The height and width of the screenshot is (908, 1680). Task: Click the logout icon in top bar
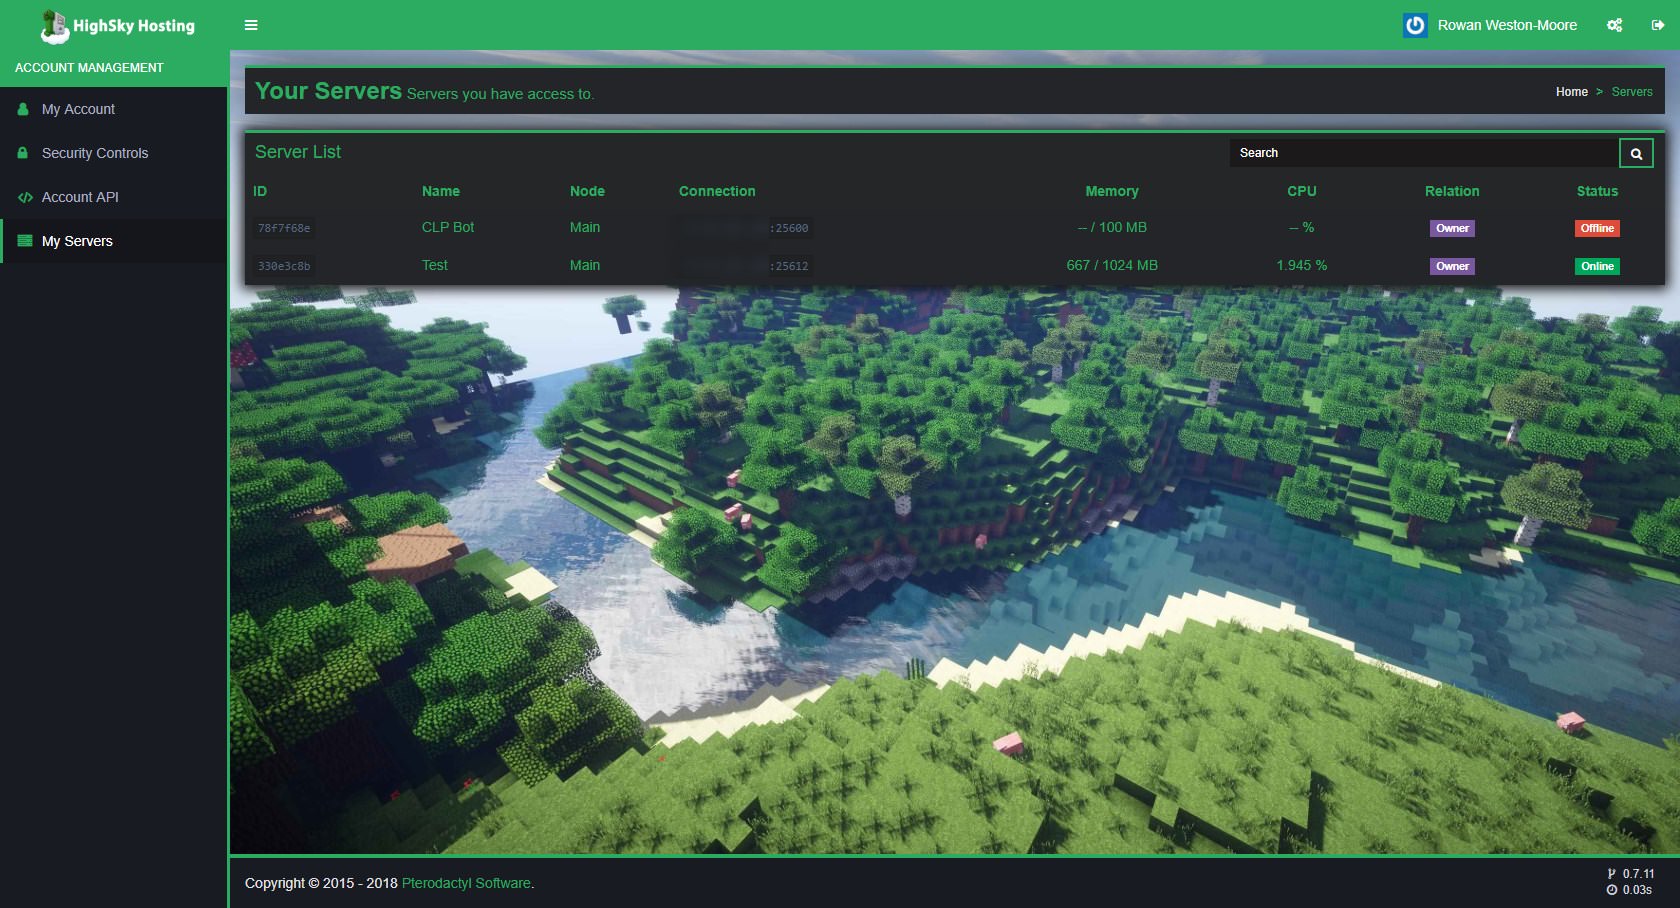coord(1657,25)
